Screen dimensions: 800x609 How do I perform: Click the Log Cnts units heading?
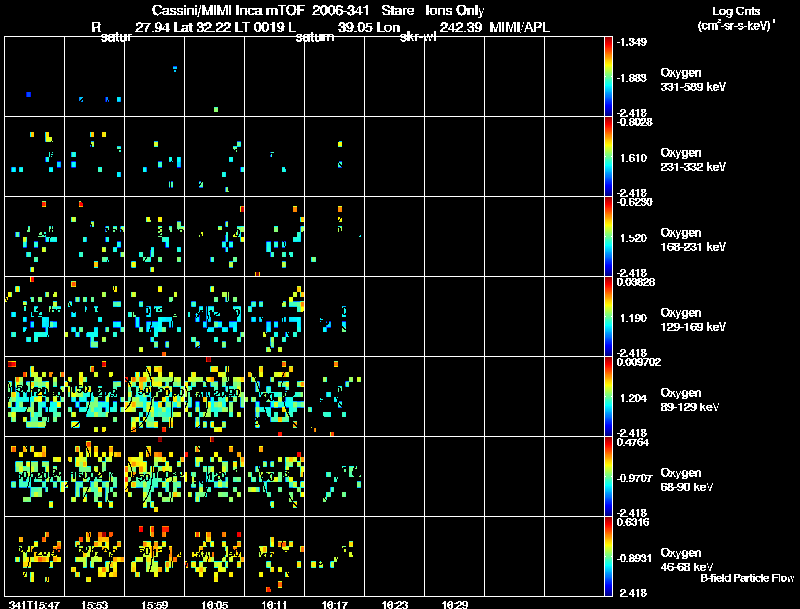point(736,11)
